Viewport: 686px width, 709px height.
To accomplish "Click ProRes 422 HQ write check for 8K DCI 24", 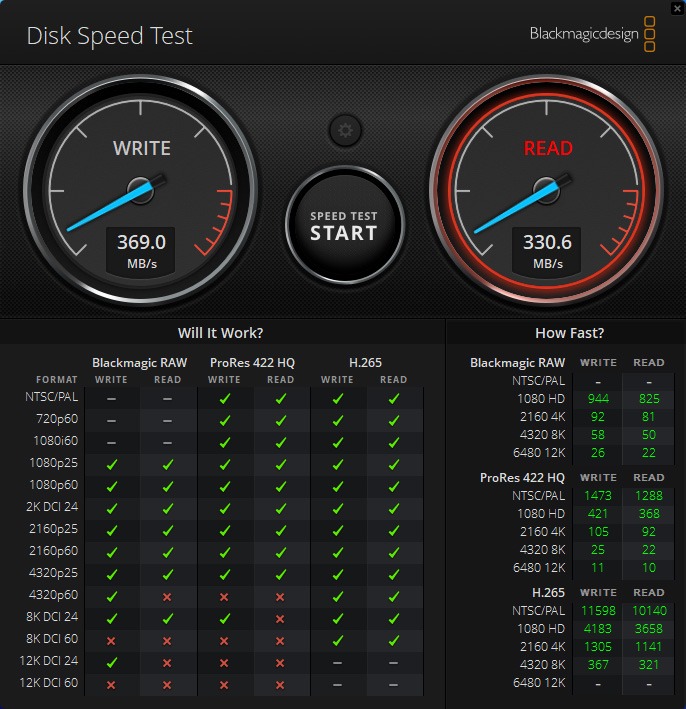I will [225, 619].
